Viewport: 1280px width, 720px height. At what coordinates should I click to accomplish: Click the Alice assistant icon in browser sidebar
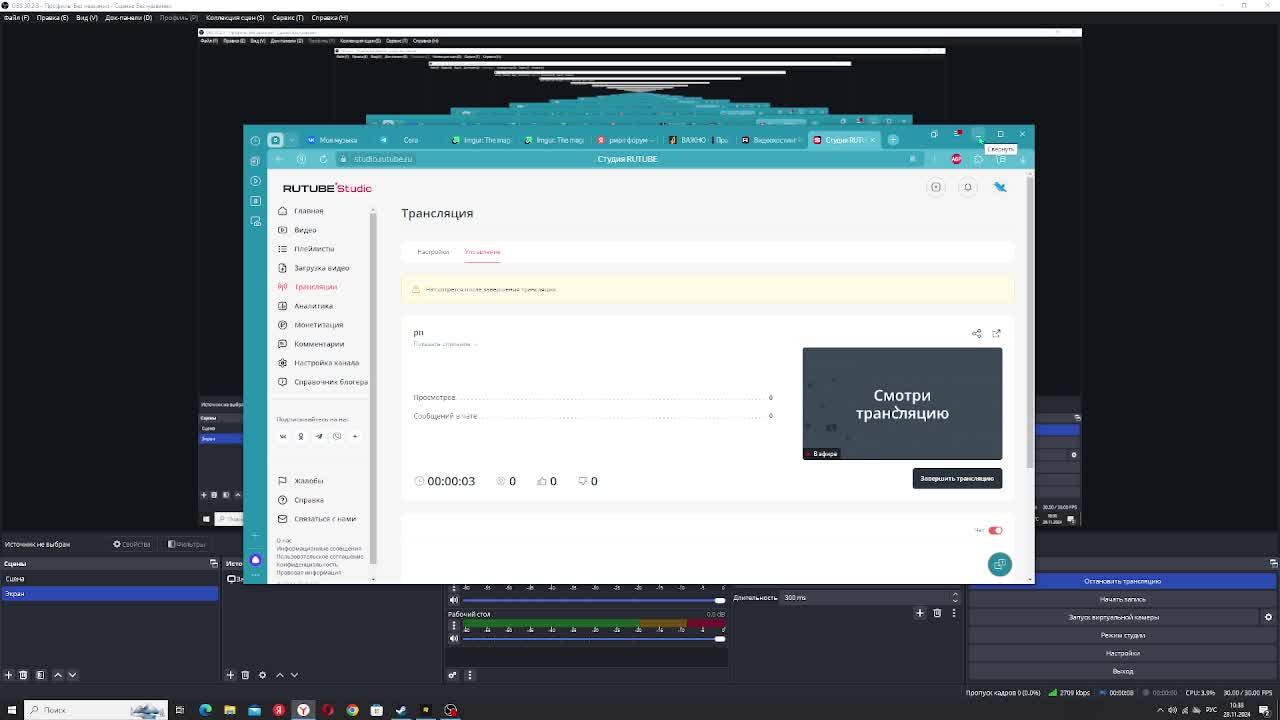[255, 560]
